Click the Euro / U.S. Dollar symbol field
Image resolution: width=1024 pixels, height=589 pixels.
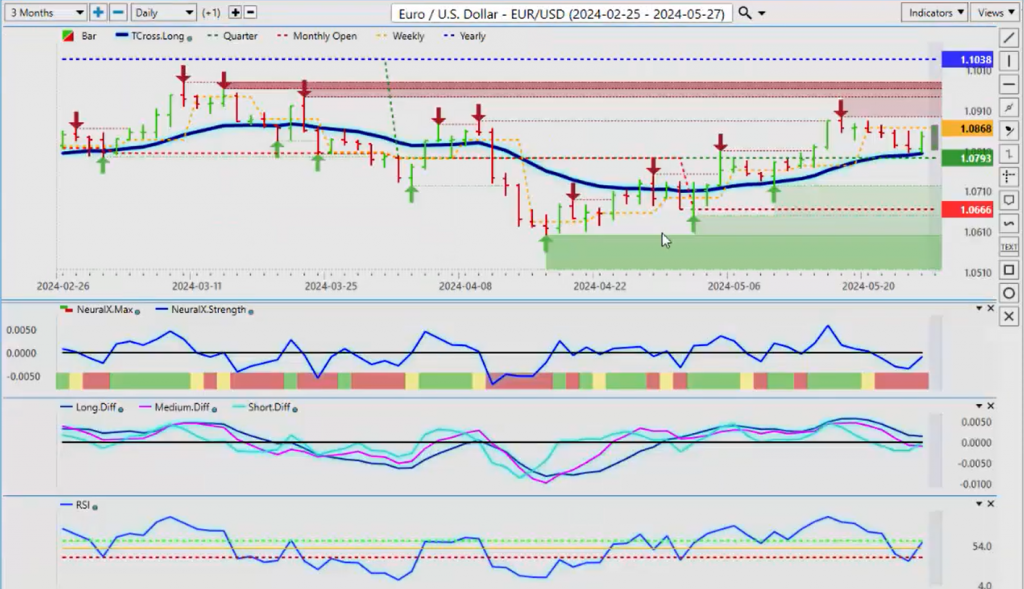[x=562, y=13]
